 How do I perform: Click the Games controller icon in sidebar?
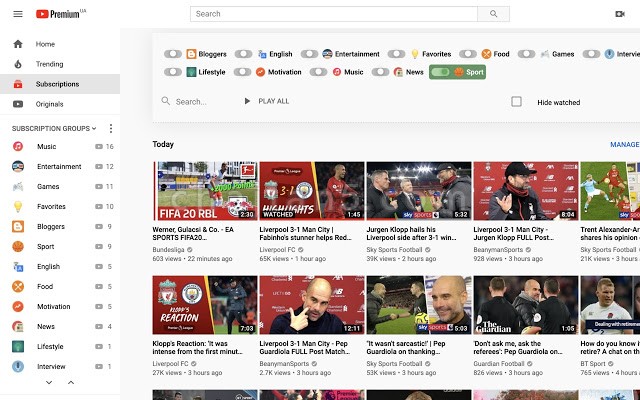18,187
